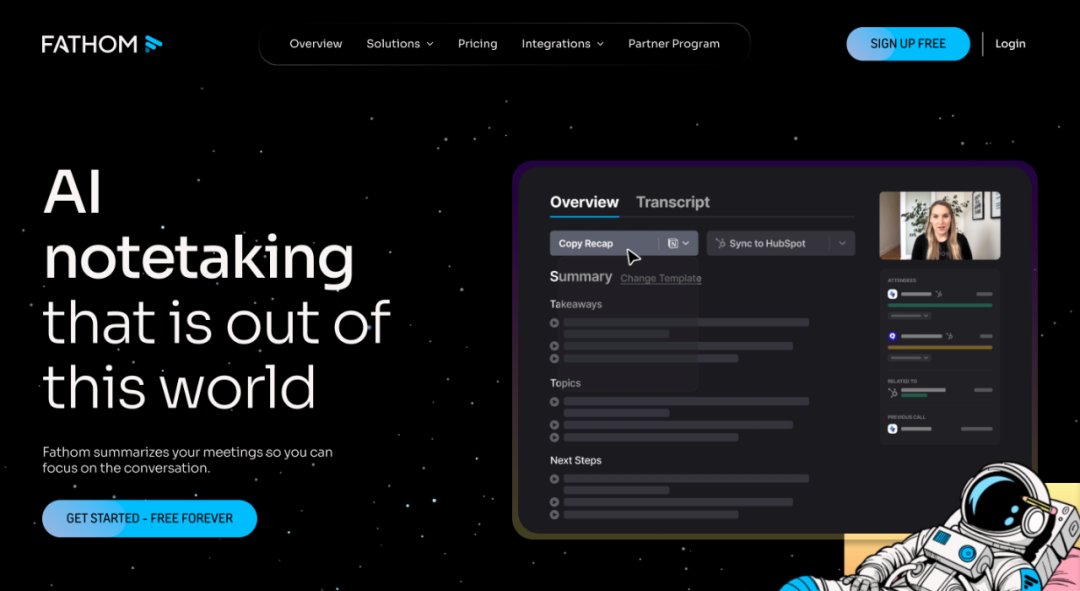Expand the Solutions menu
Screen dimensions: 1080x591
pos(399,43)
